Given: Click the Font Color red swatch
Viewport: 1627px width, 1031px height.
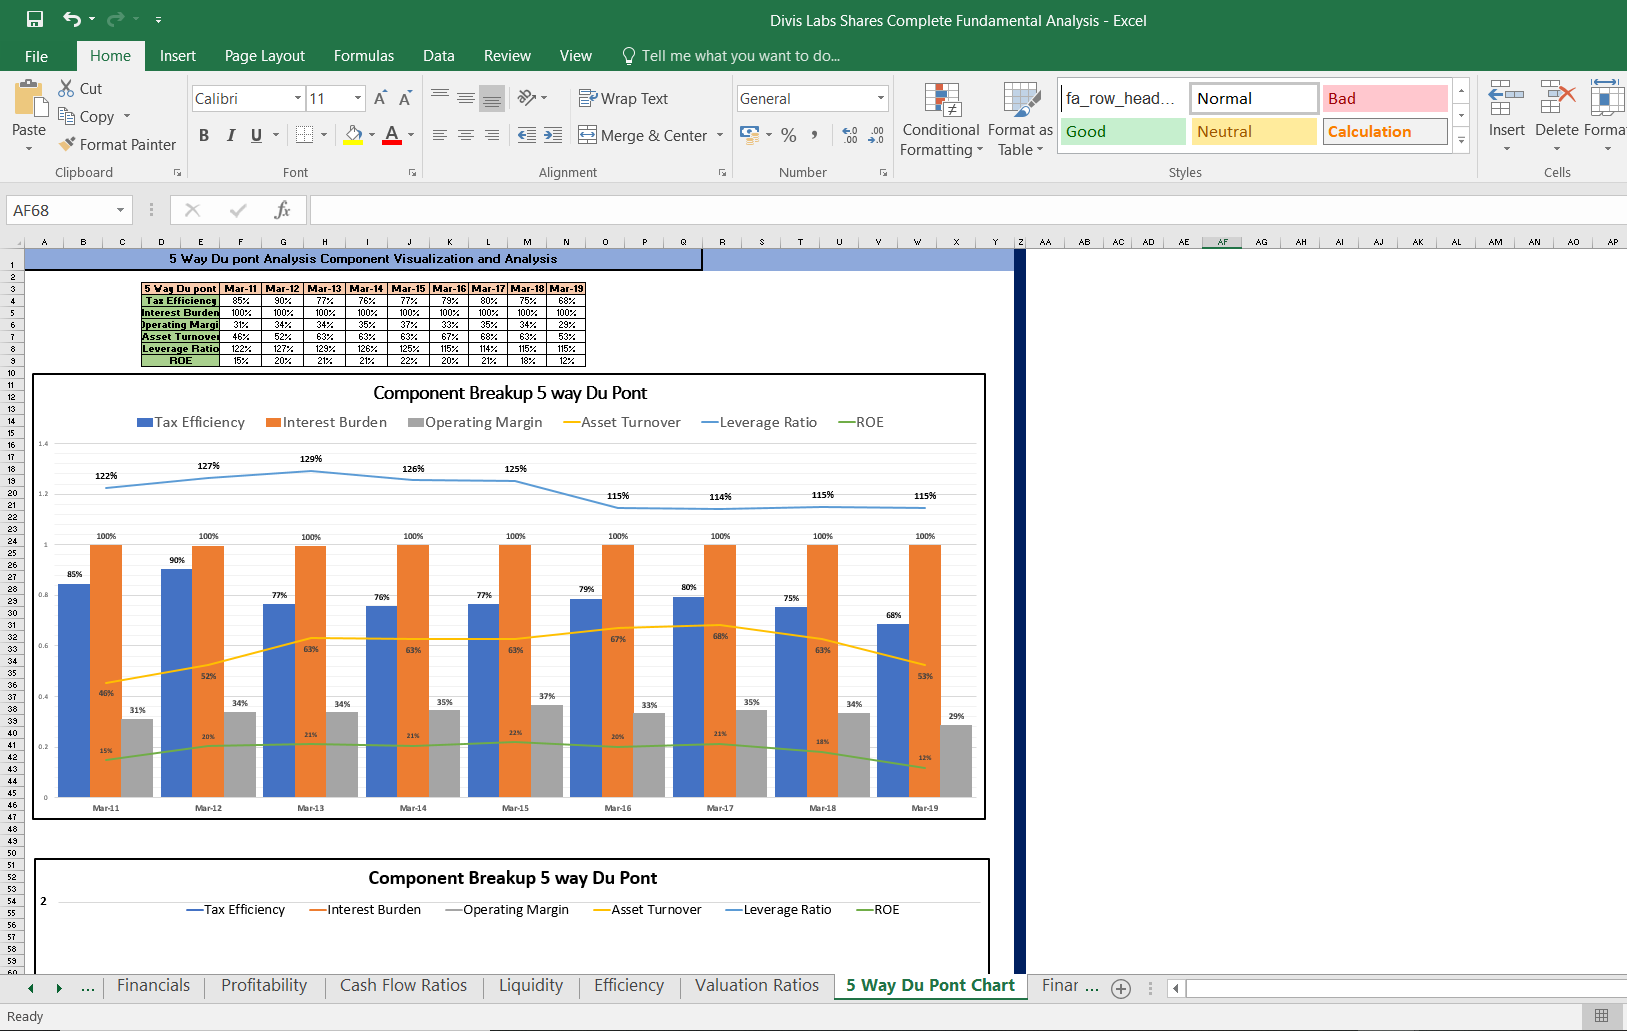Looking at the screenshot, I should point(392,135).
